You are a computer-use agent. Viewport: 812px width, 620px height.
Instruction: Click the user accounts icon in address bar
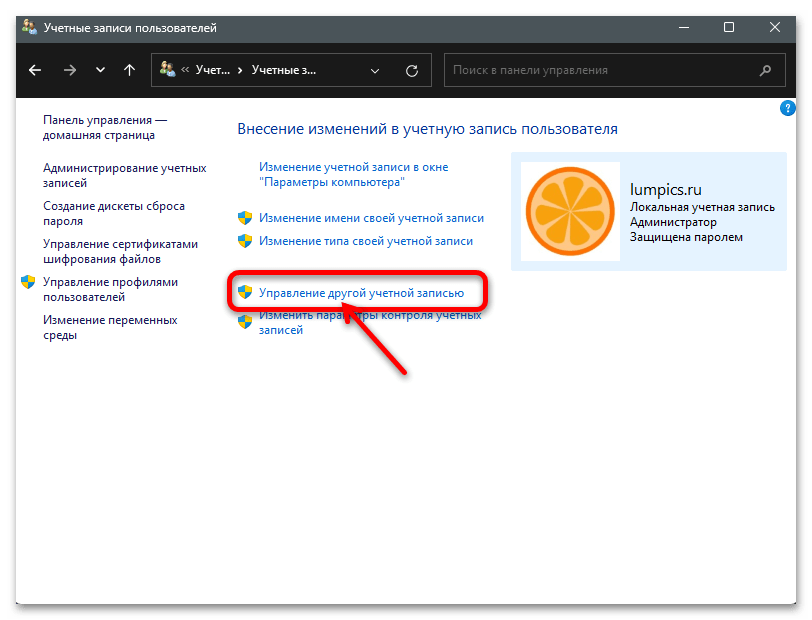click(167, 69)
